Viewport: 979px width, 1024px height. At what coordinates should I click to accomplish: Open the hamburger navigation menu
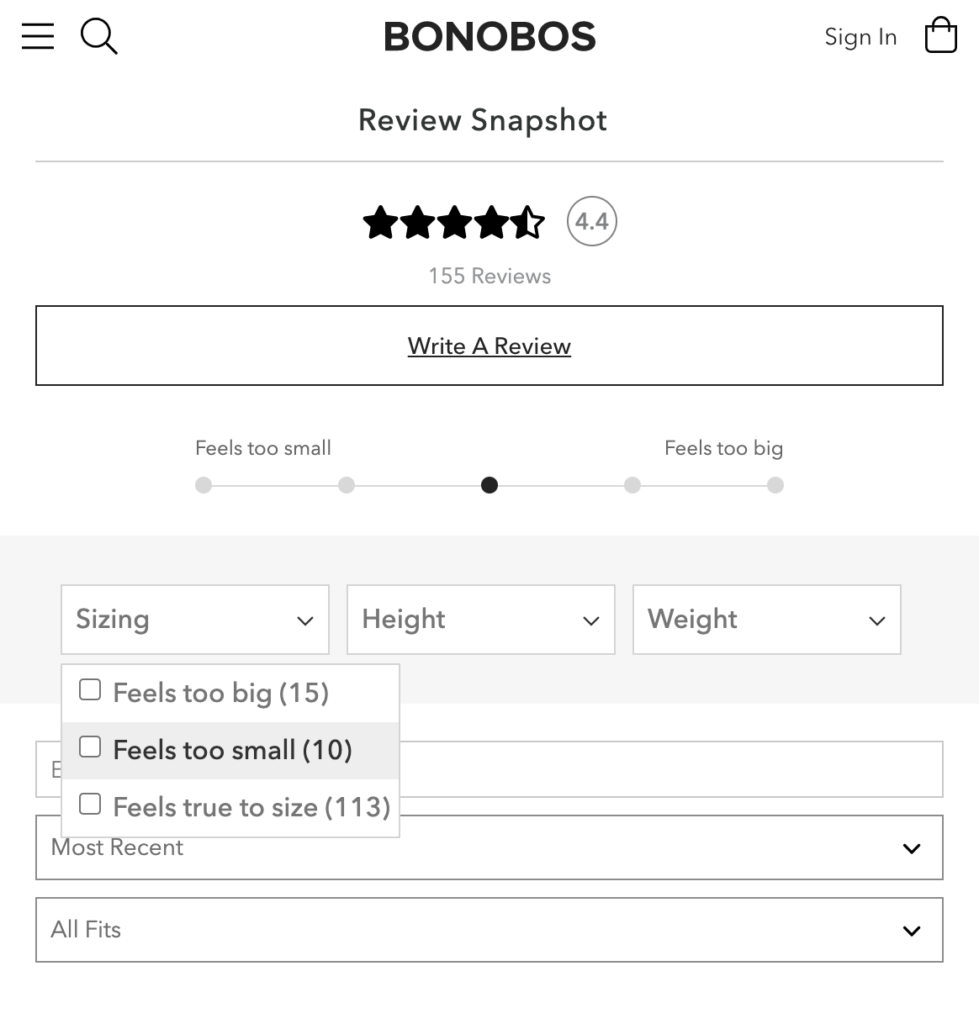tap(38, 37)
